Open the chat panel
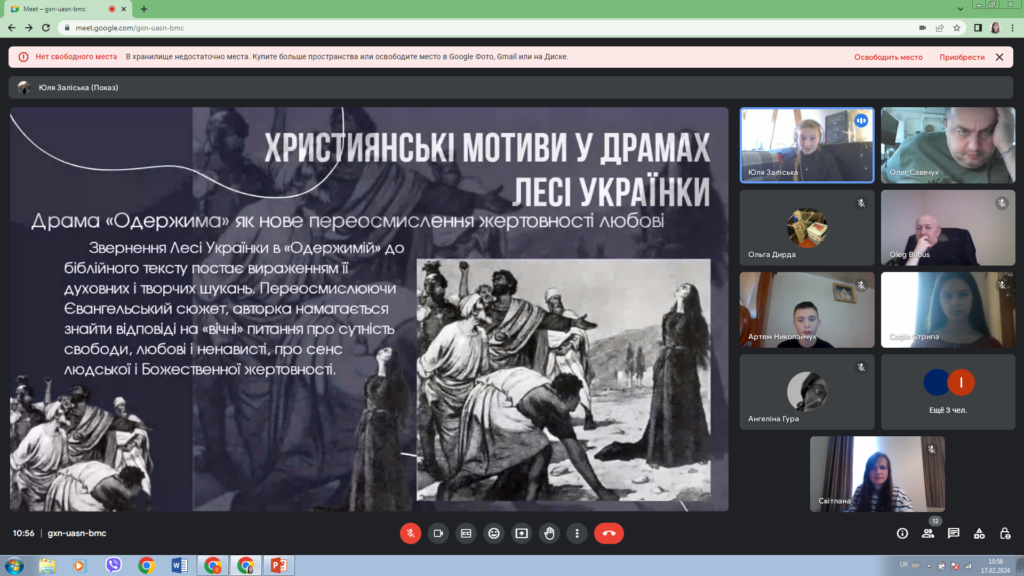Image resolution: width=1024 pixels, height=576 pixels. point(953,534)
